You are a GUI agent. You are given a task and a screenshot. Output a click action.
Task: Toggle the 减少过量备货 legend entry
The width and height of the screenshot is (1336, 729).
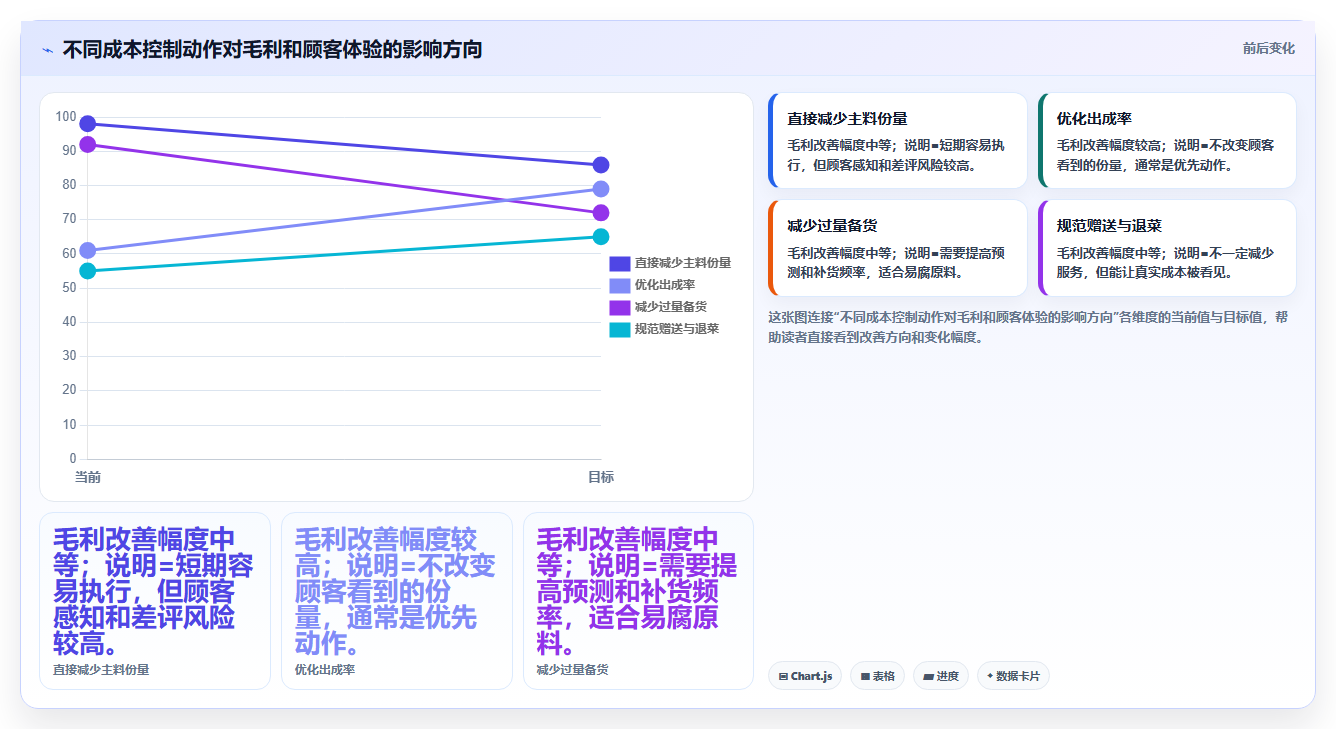(x=658, y=307)
